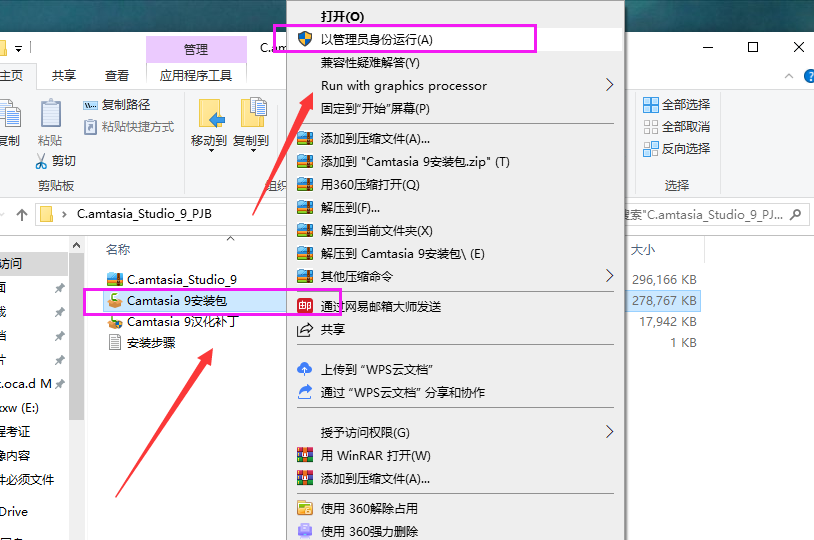Click the 296,166 KB size cell

(x=664, y=280)
